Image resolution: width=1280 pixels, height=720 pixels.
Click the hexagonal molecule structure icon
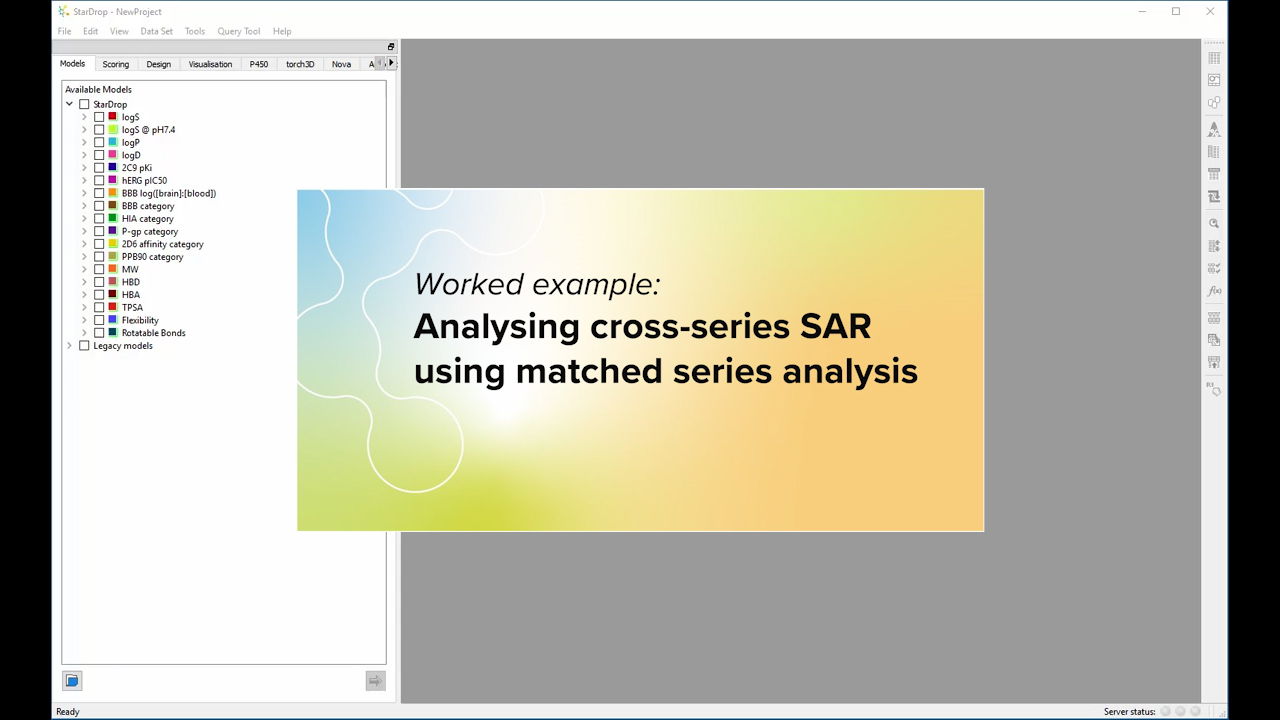tap(1214, 102)
